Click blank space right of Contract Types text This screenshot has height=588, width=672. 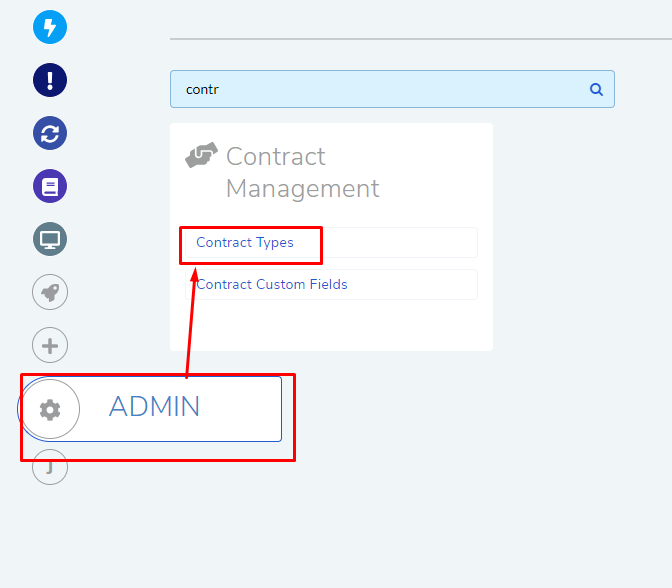click(399, 243)
